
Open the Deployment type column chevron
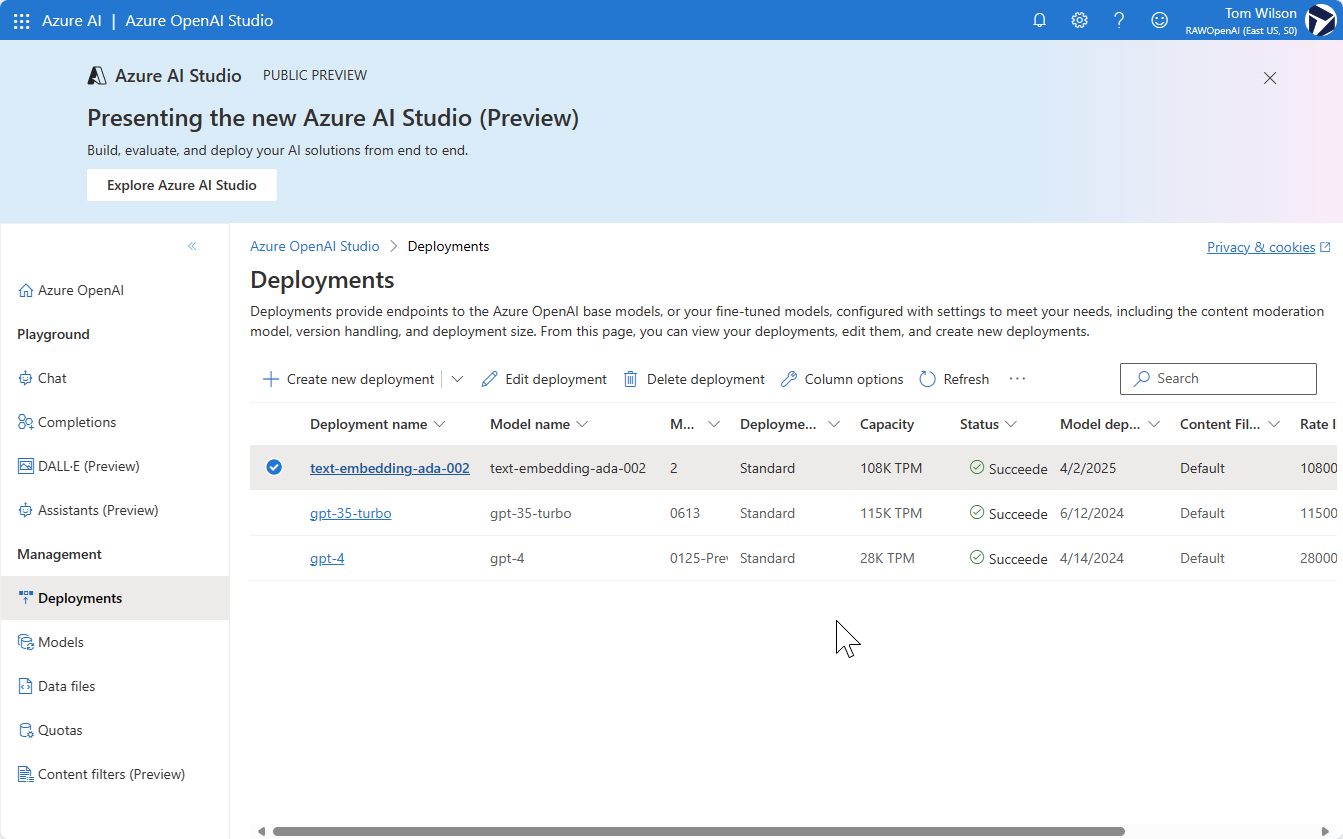coord(834,424)
